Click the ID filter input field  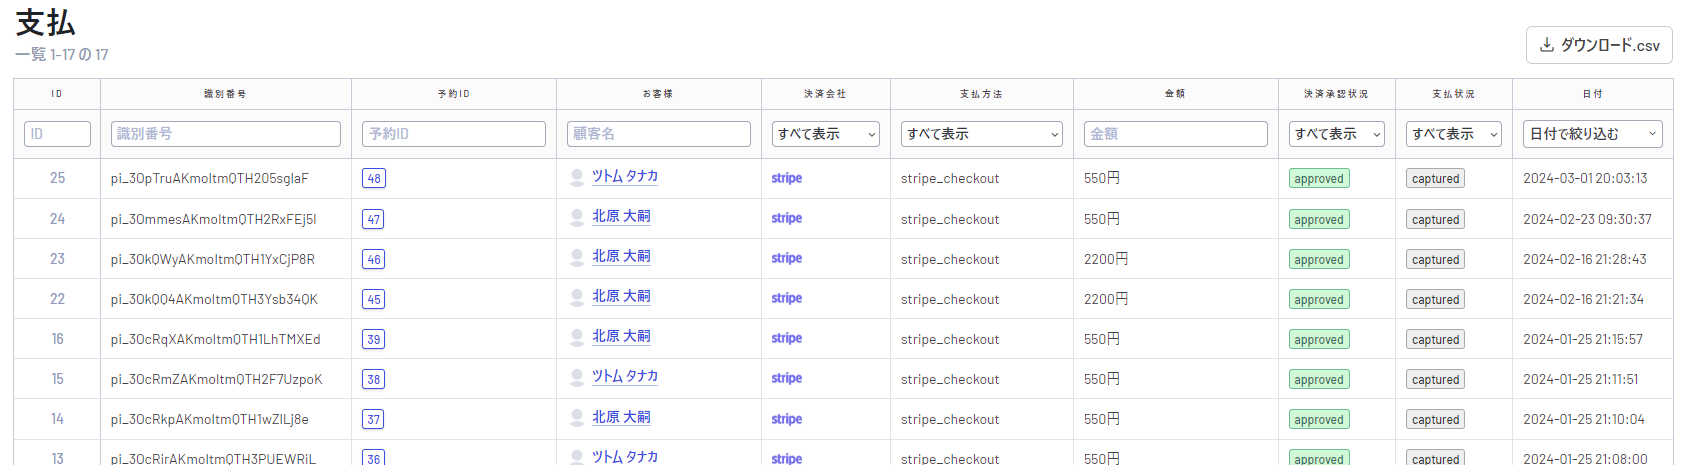[57, 134]
